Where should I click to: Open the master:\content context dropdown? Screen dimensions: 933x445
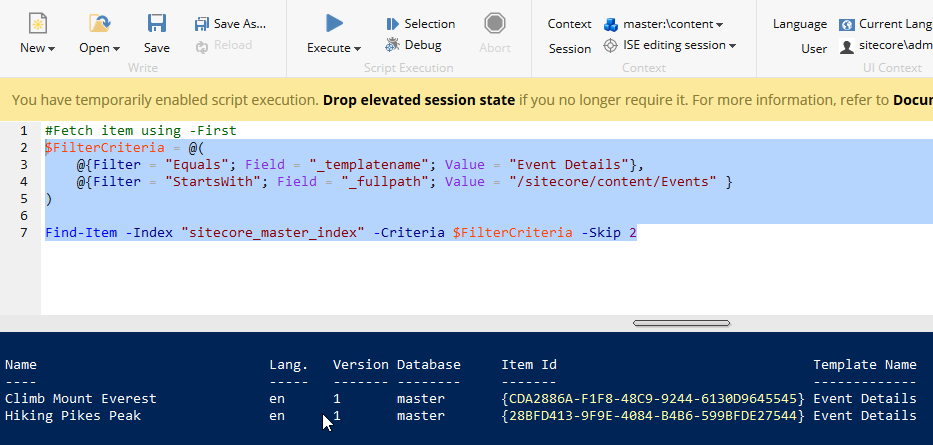[664, 23]
